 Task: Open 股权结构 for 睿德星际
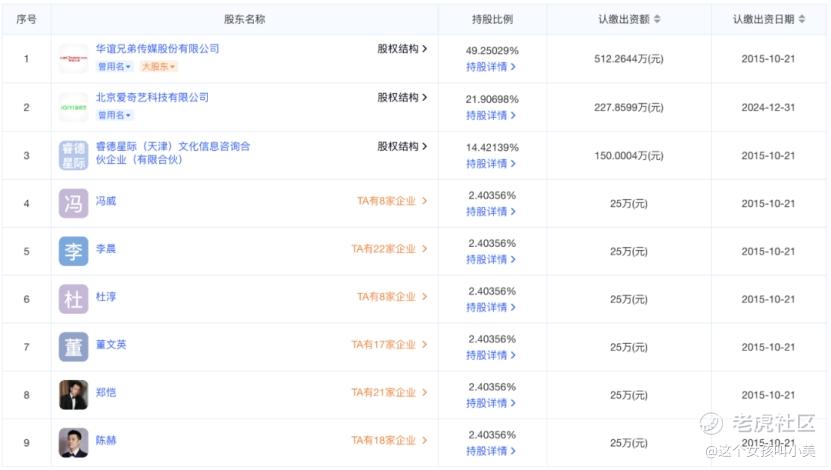pos(402,146)
